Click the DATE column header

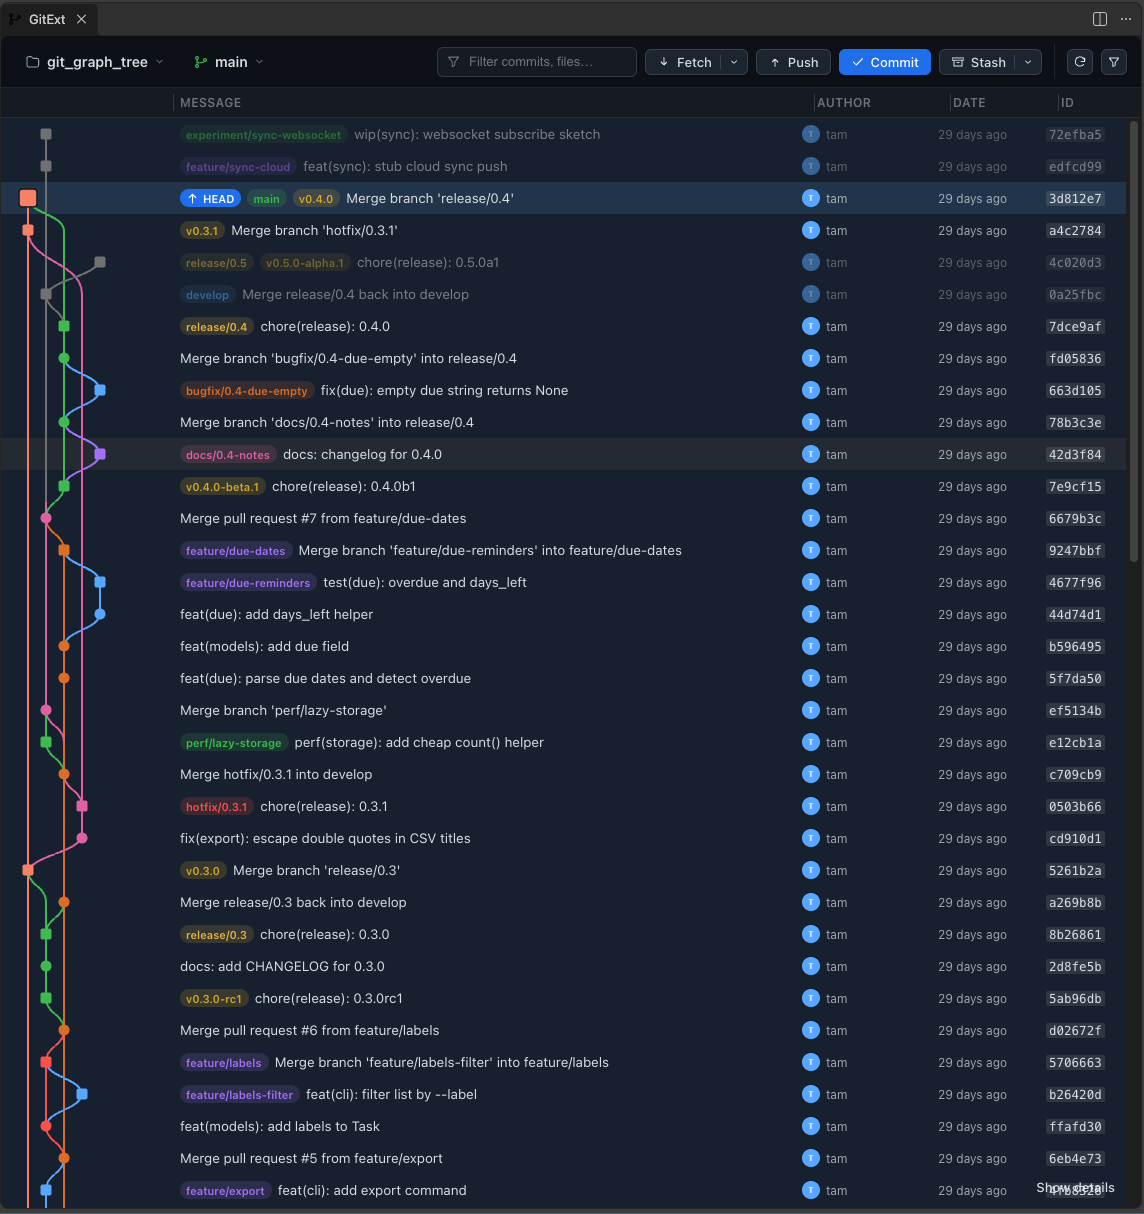[x=969, y=103]
